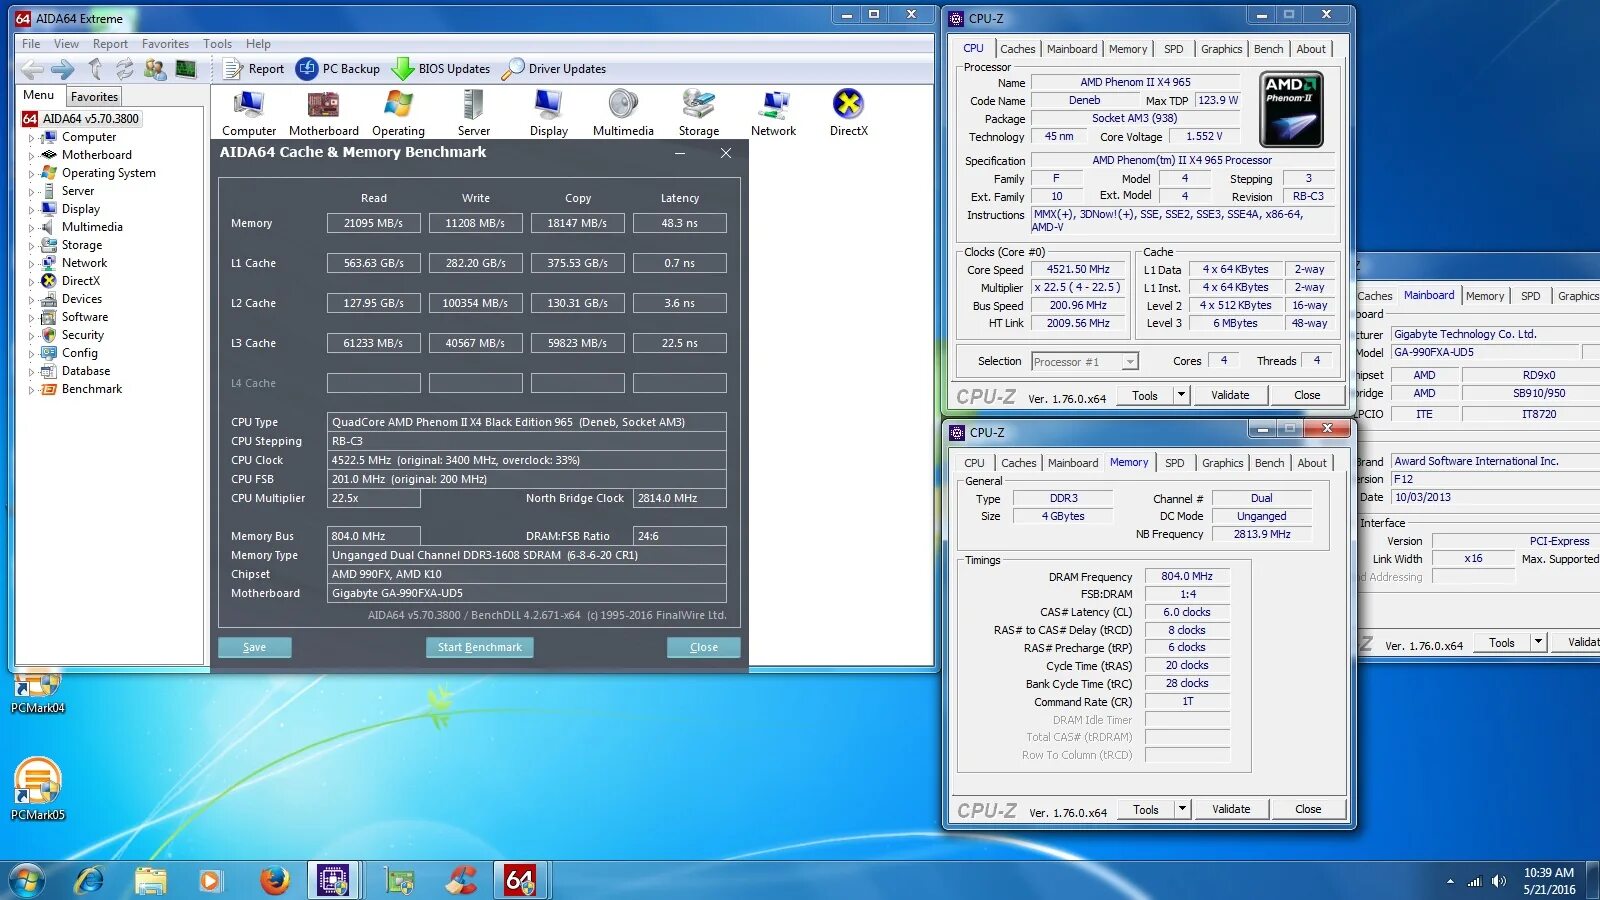Screen dimensions: 1600x900
Task: Close the Cache & Memory Benchmark dialog button
Action: pos(704,647)
